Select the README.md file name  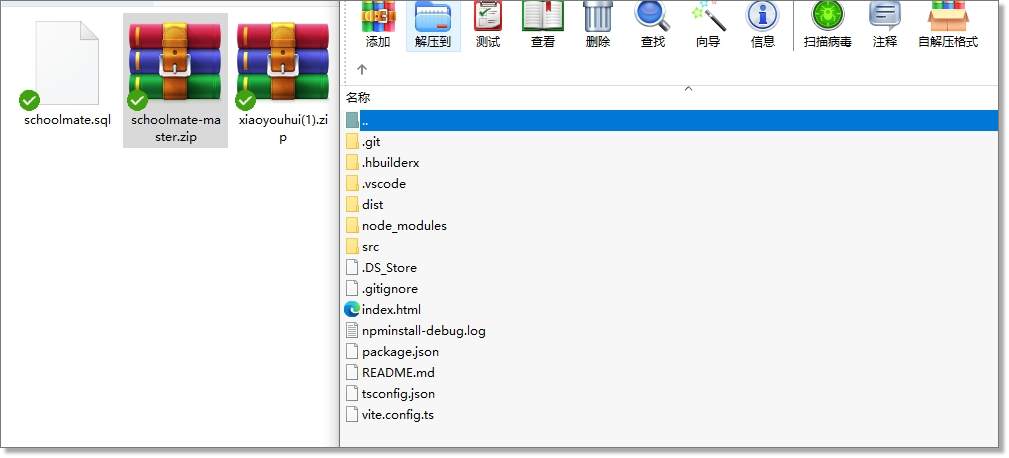398,372
